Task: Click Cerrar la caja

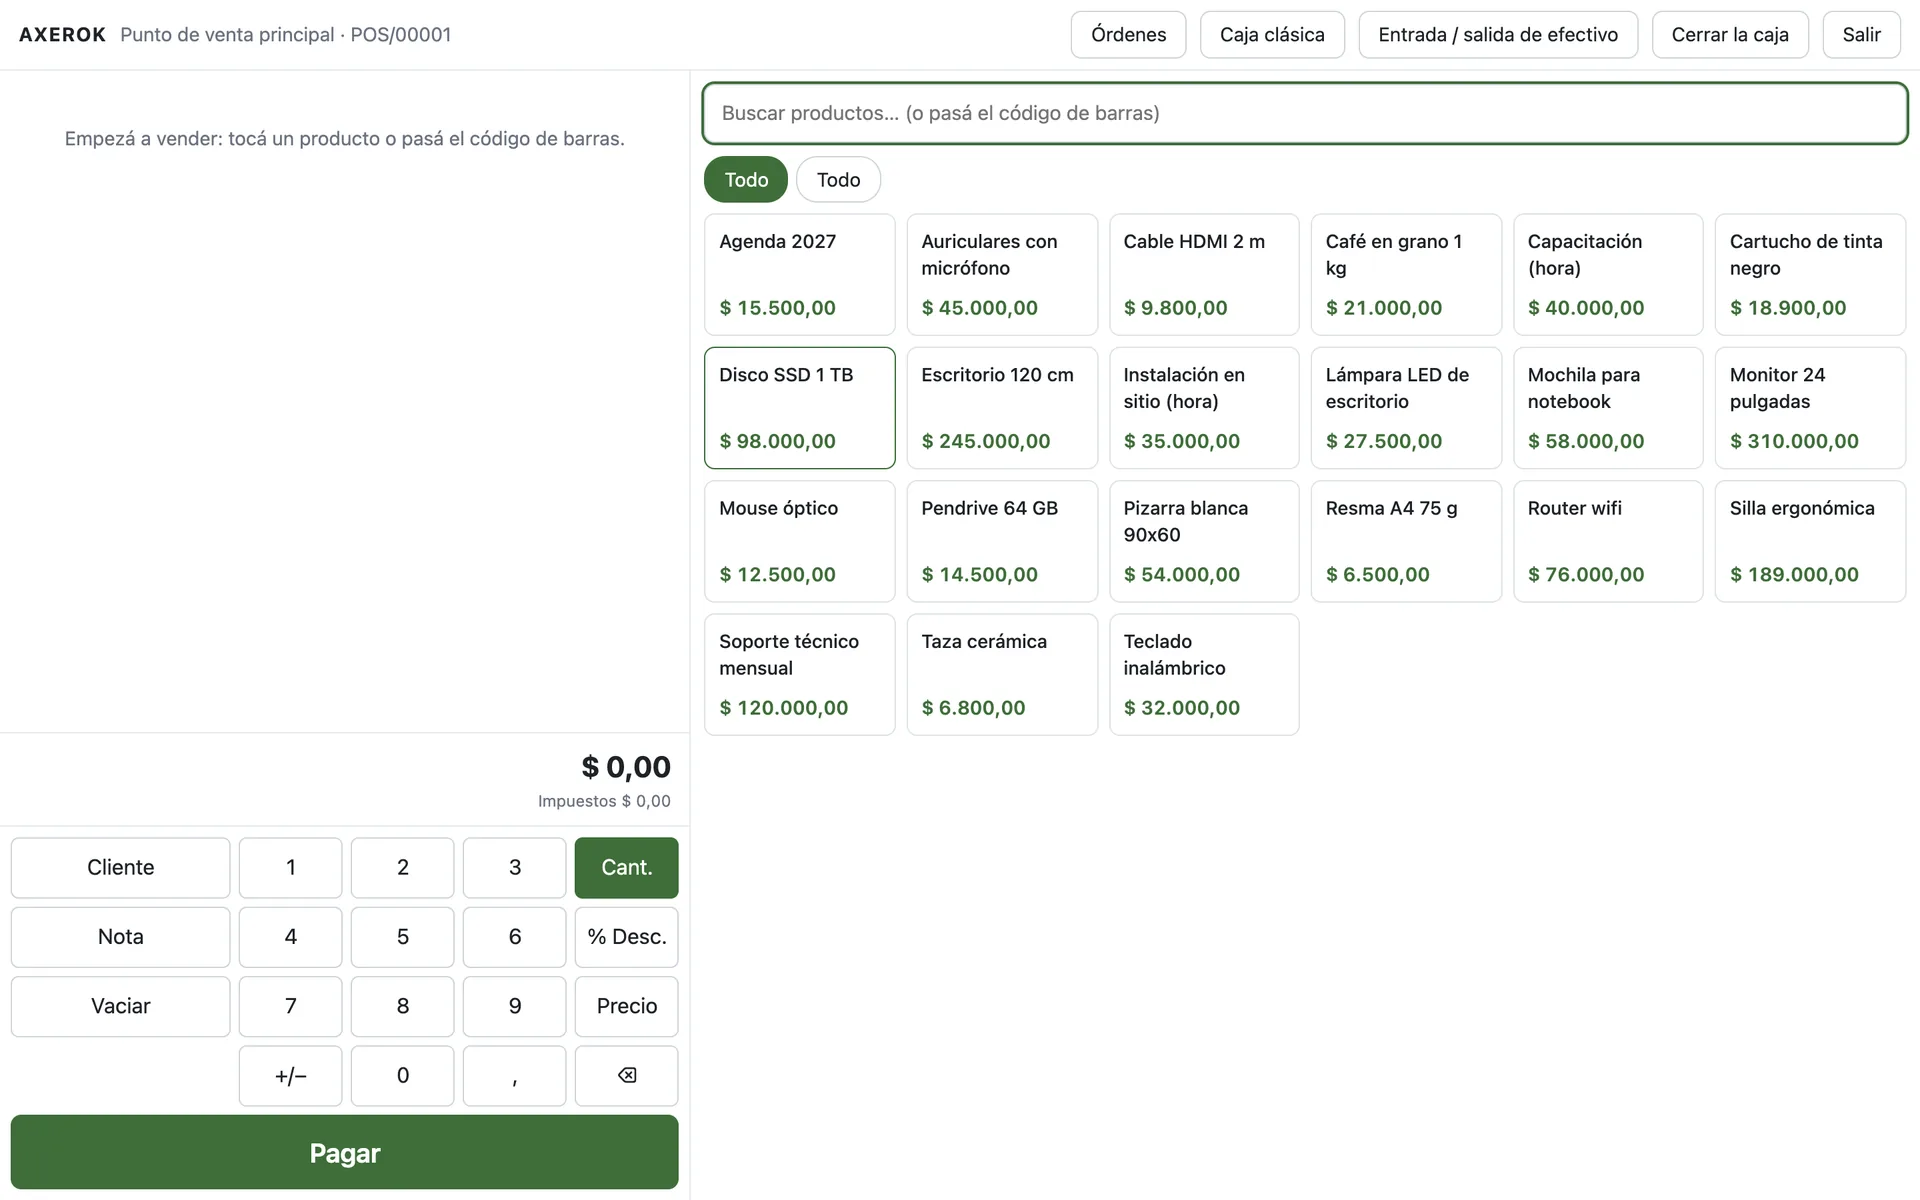Action: pos(1730,35)
